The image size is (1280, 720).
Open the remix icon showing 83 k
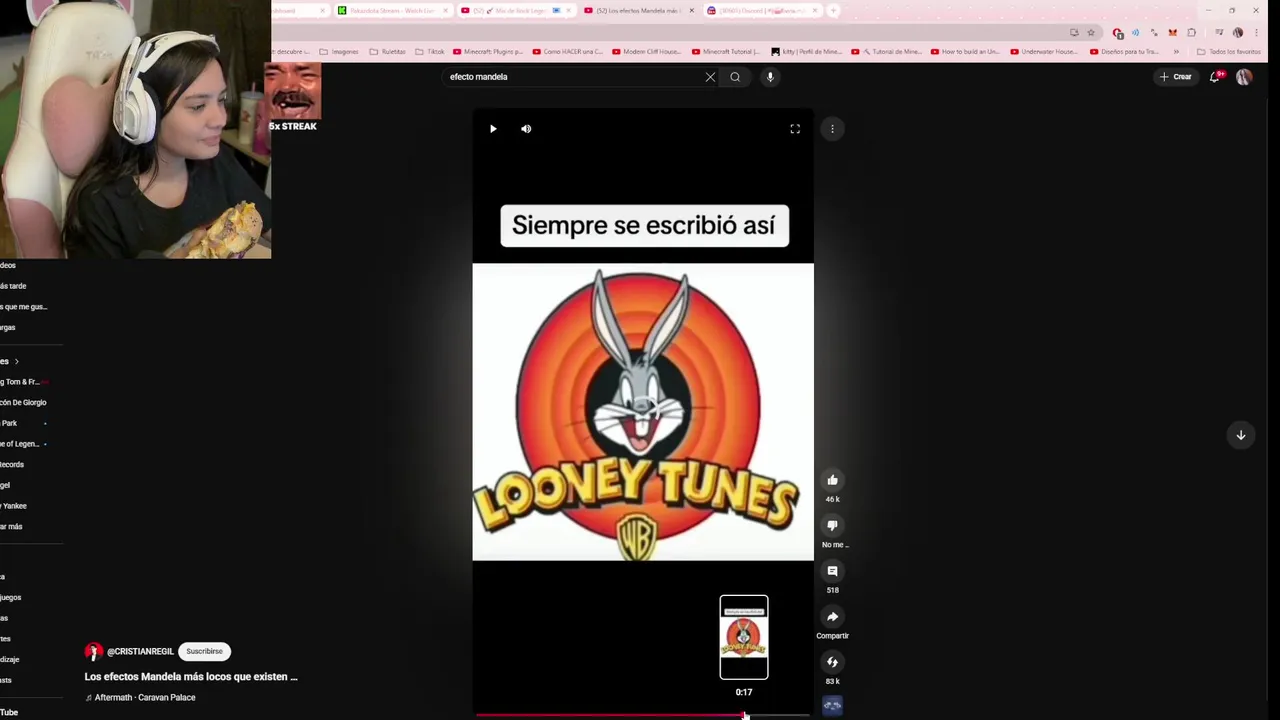click(832, 662)
